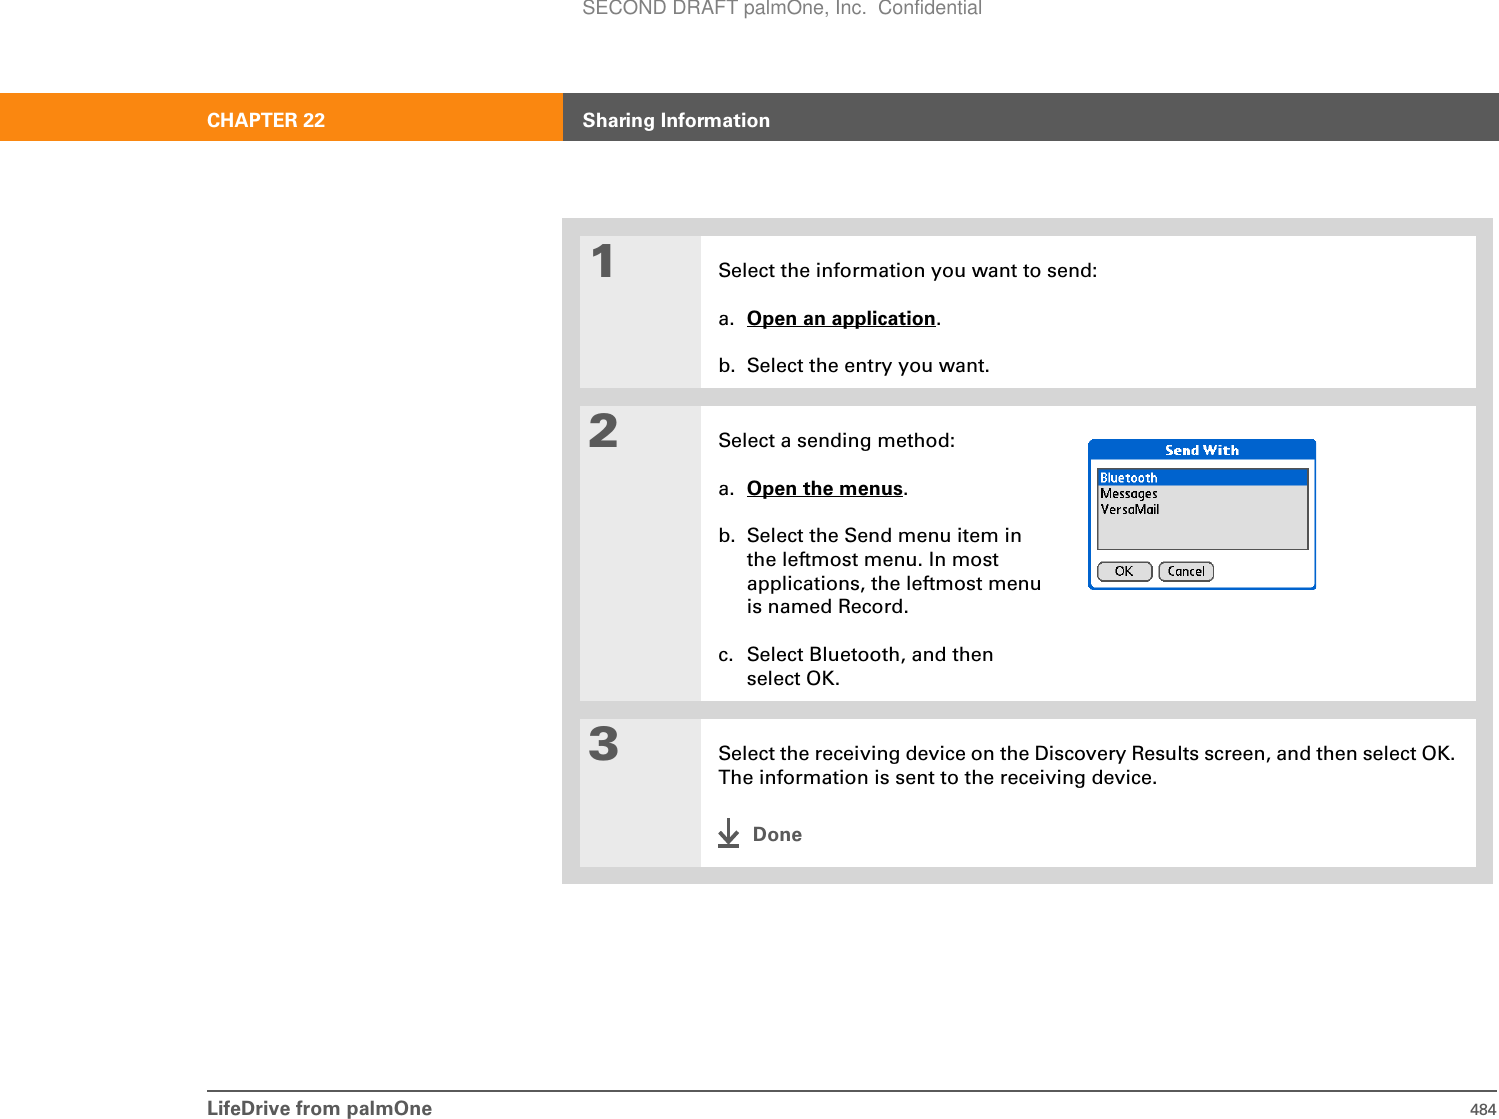Click the LifeDrive from palmOne footer text
Image resolution: width=1499 pixels, height=1119 pixels.
click(x=319, y=1107)
